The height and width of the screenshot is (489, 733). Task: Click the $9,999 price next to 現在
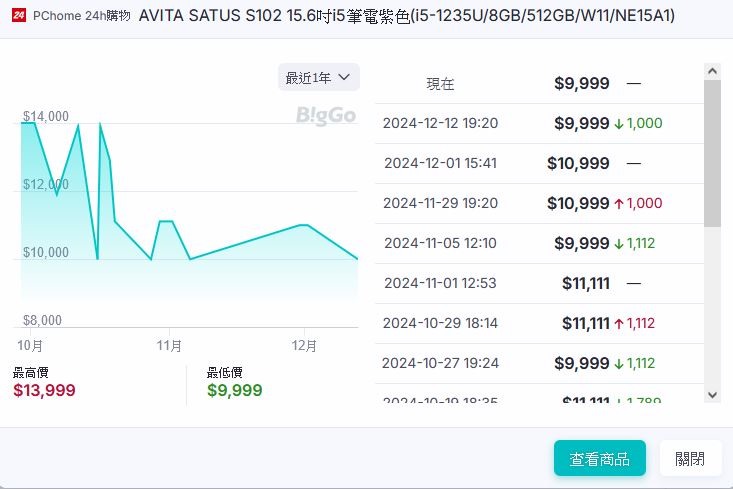click(582, 83)
